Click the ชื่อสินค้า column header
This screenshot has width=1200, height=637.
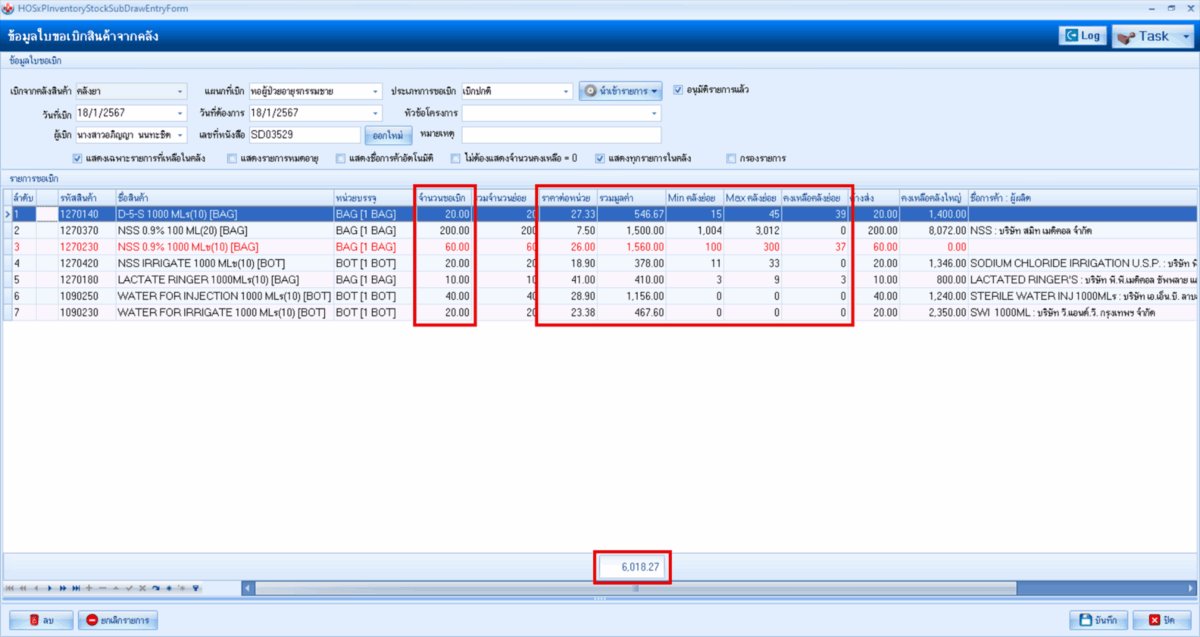(x=223, y=198)
